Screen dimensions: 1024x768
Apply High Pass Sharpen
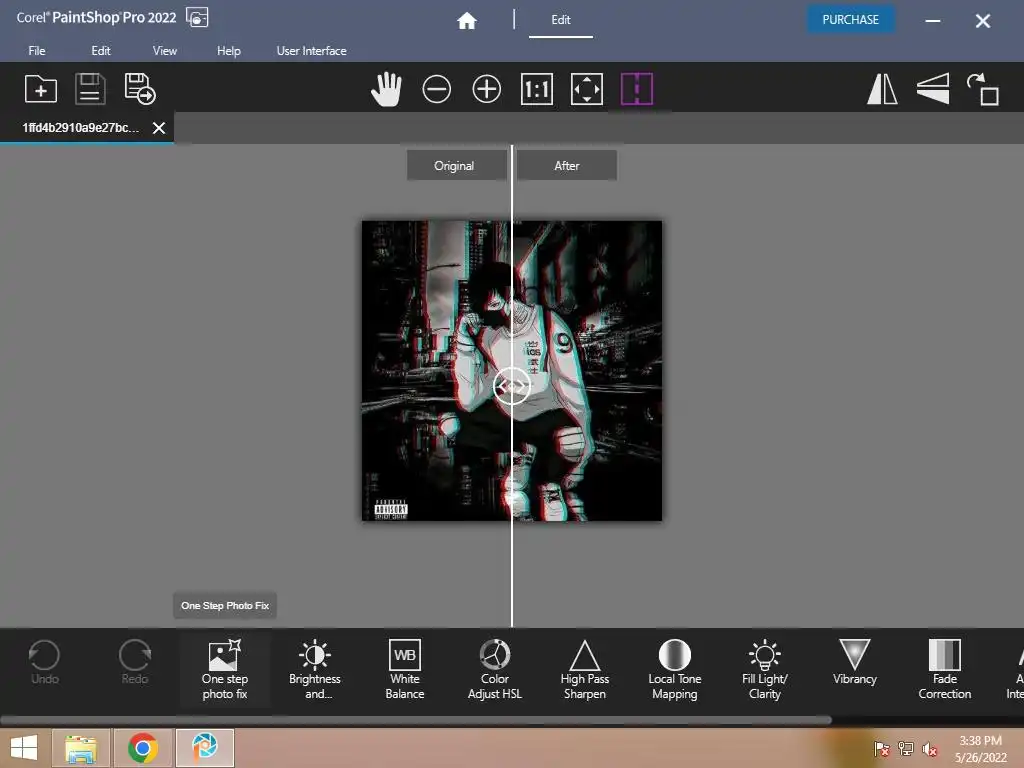pos(584,669)
